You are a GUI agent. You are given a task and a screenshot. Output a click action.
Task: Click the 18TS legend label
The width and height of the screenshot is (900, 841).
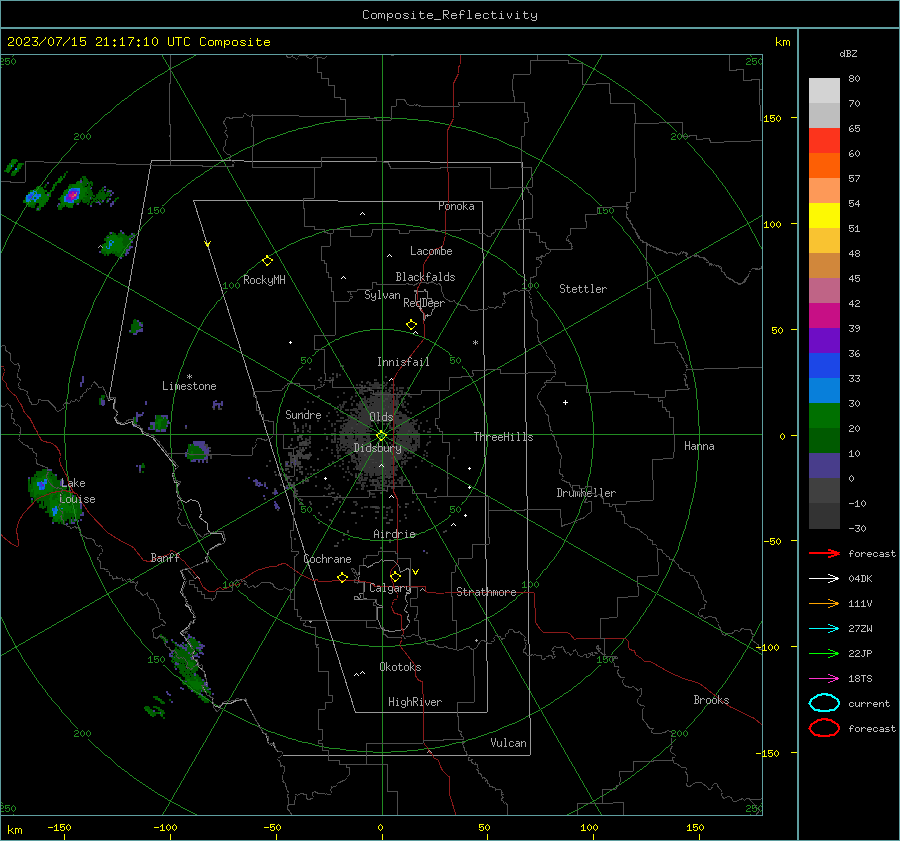tap(860, 679)
